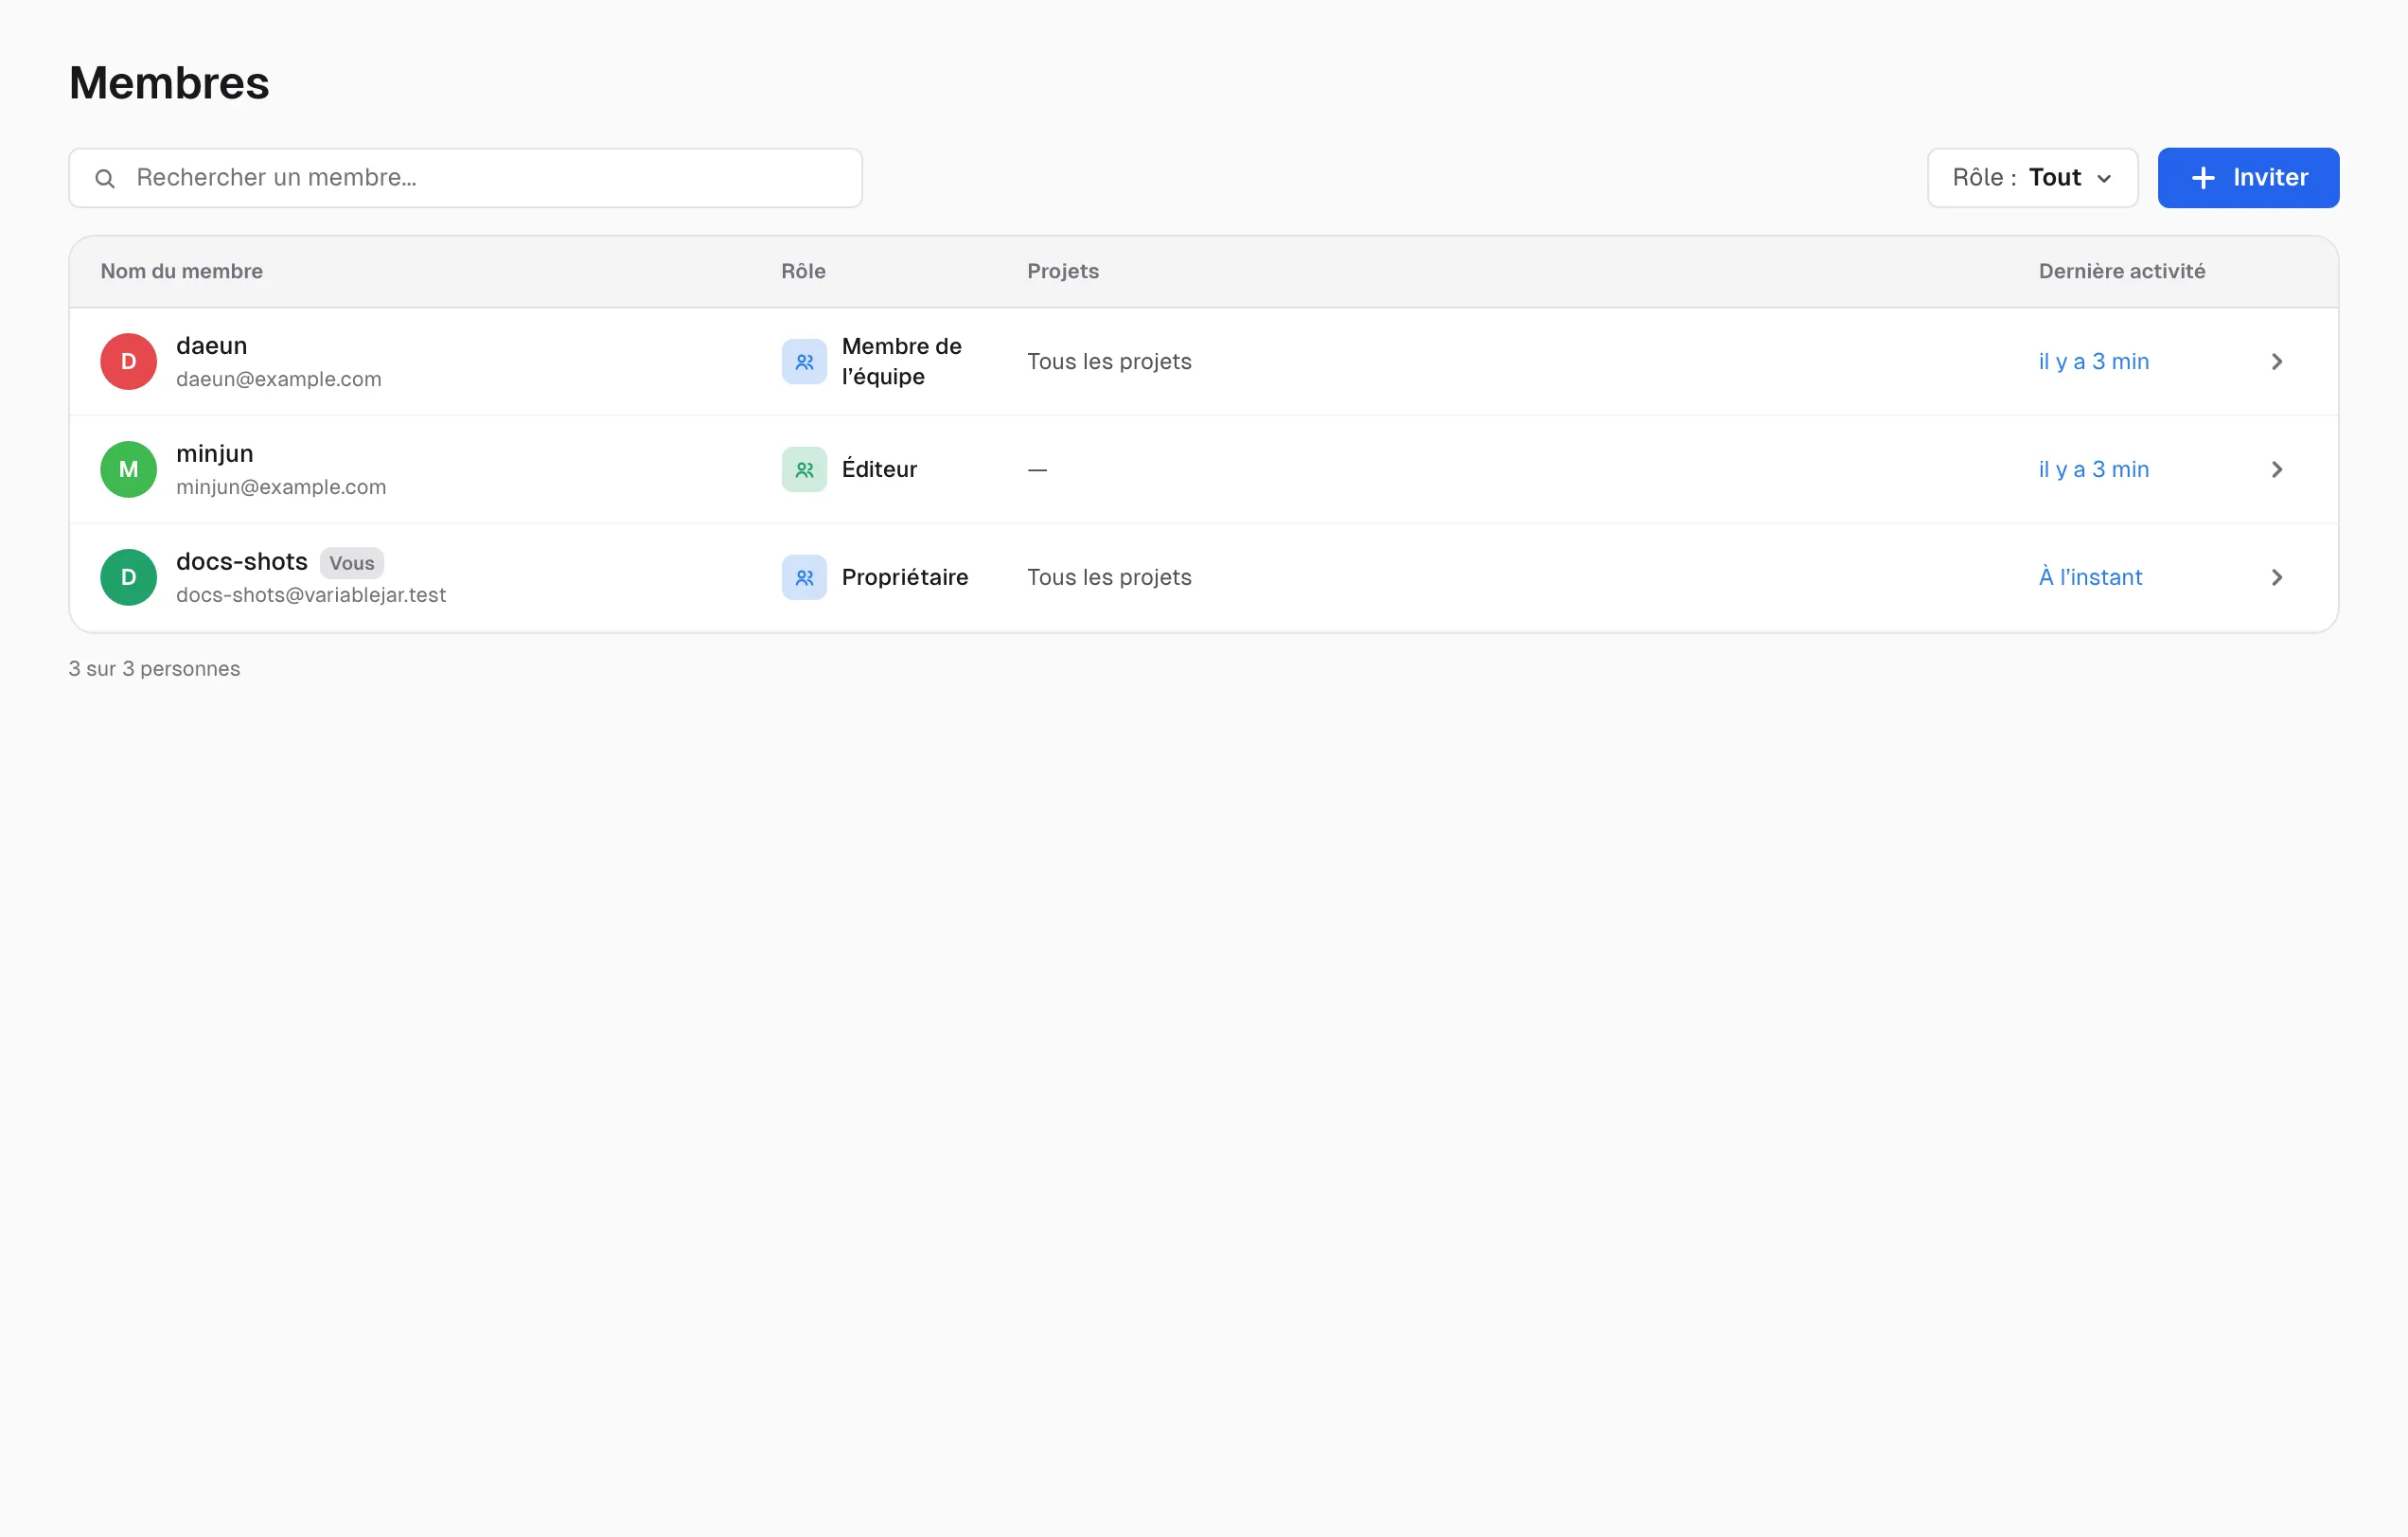Select the docs-shots member name
Viewport: 2408px width, 1537px height.
[242, 562]
